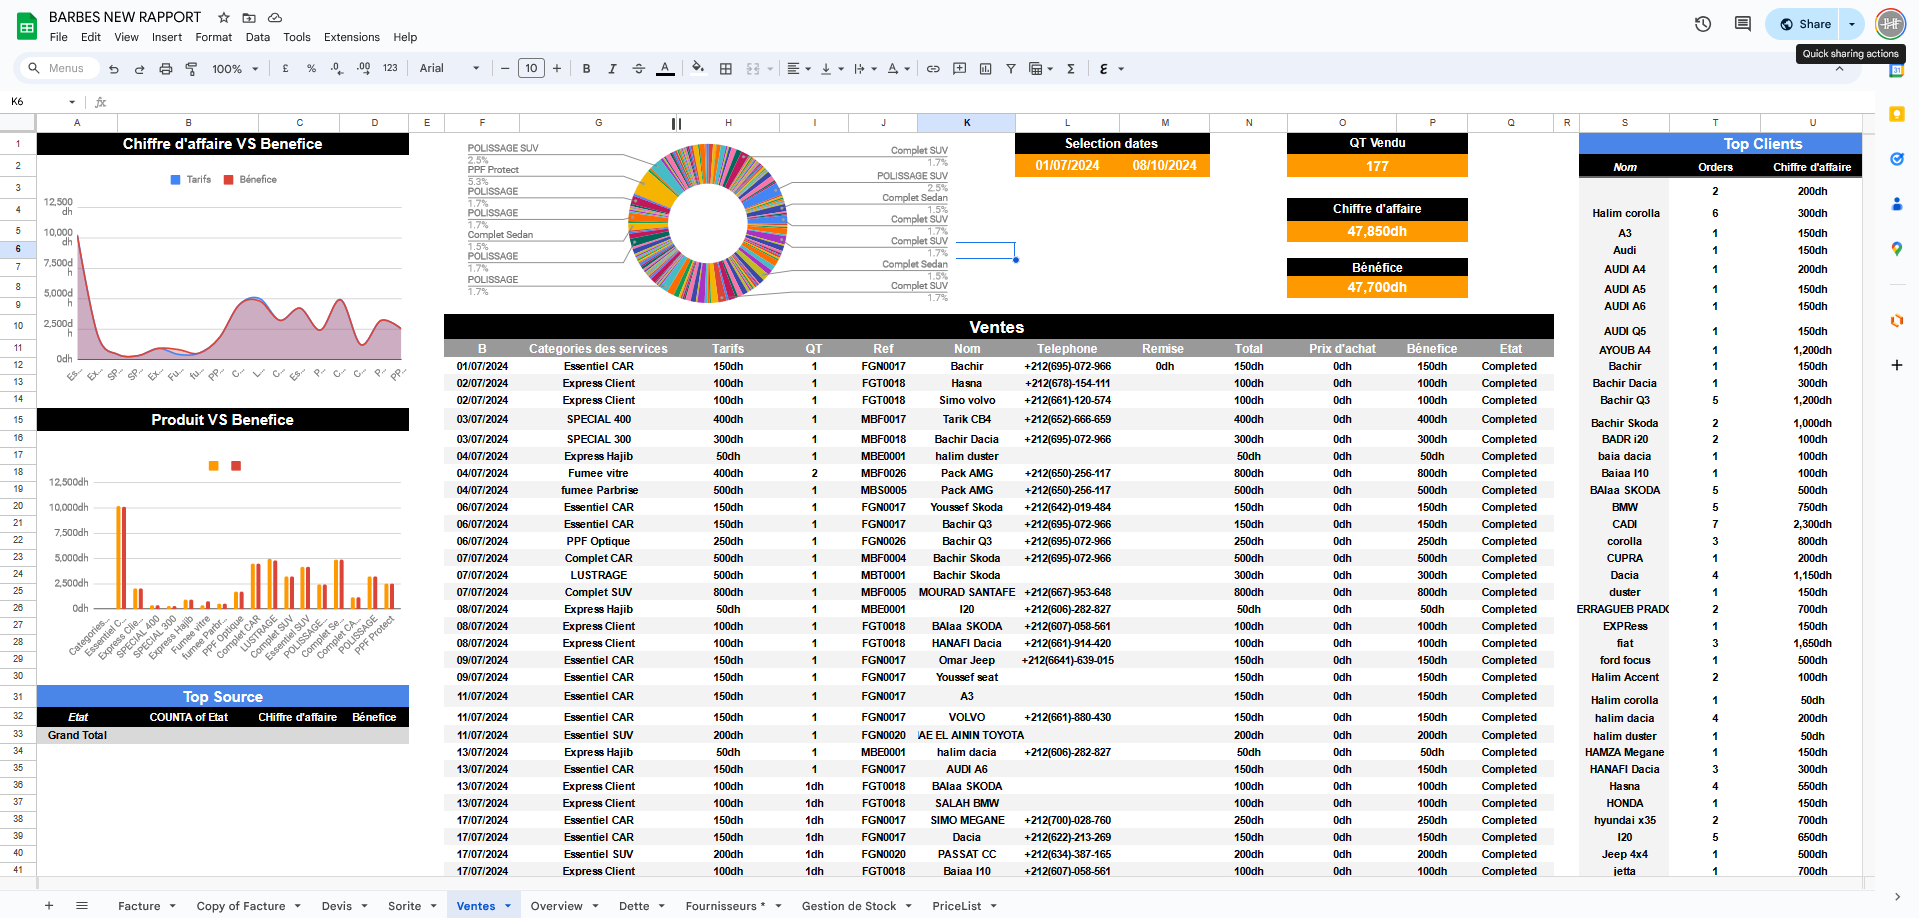This screenshot has width=1920, height=918.
Task: Switch to the Overview sheet tab
Action: [x=556, y=906]
